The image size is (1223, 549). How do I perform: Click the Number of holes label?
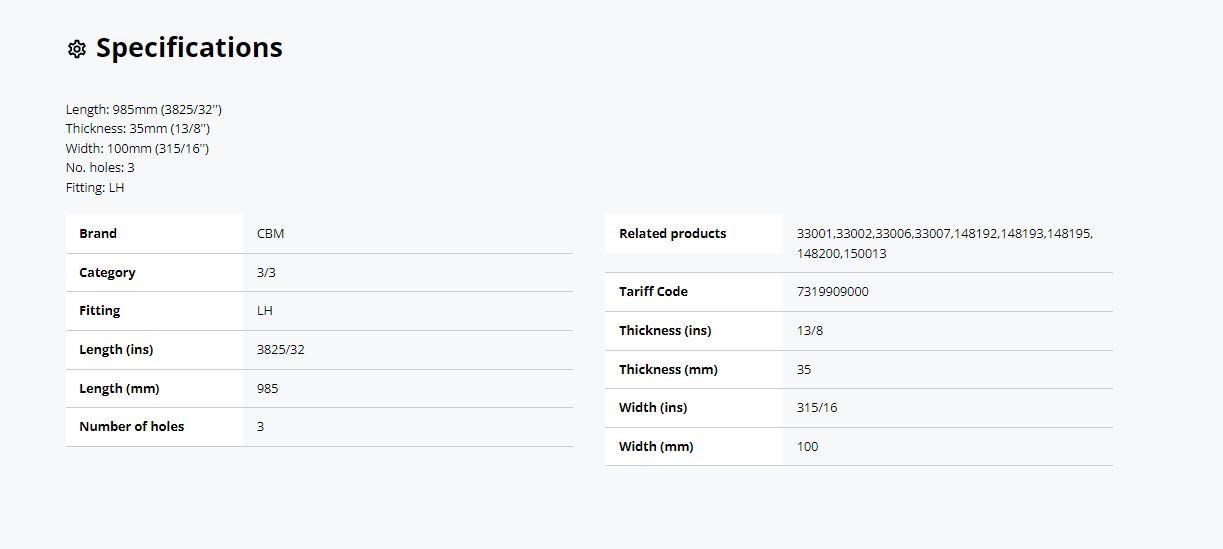tap(132, 426)
